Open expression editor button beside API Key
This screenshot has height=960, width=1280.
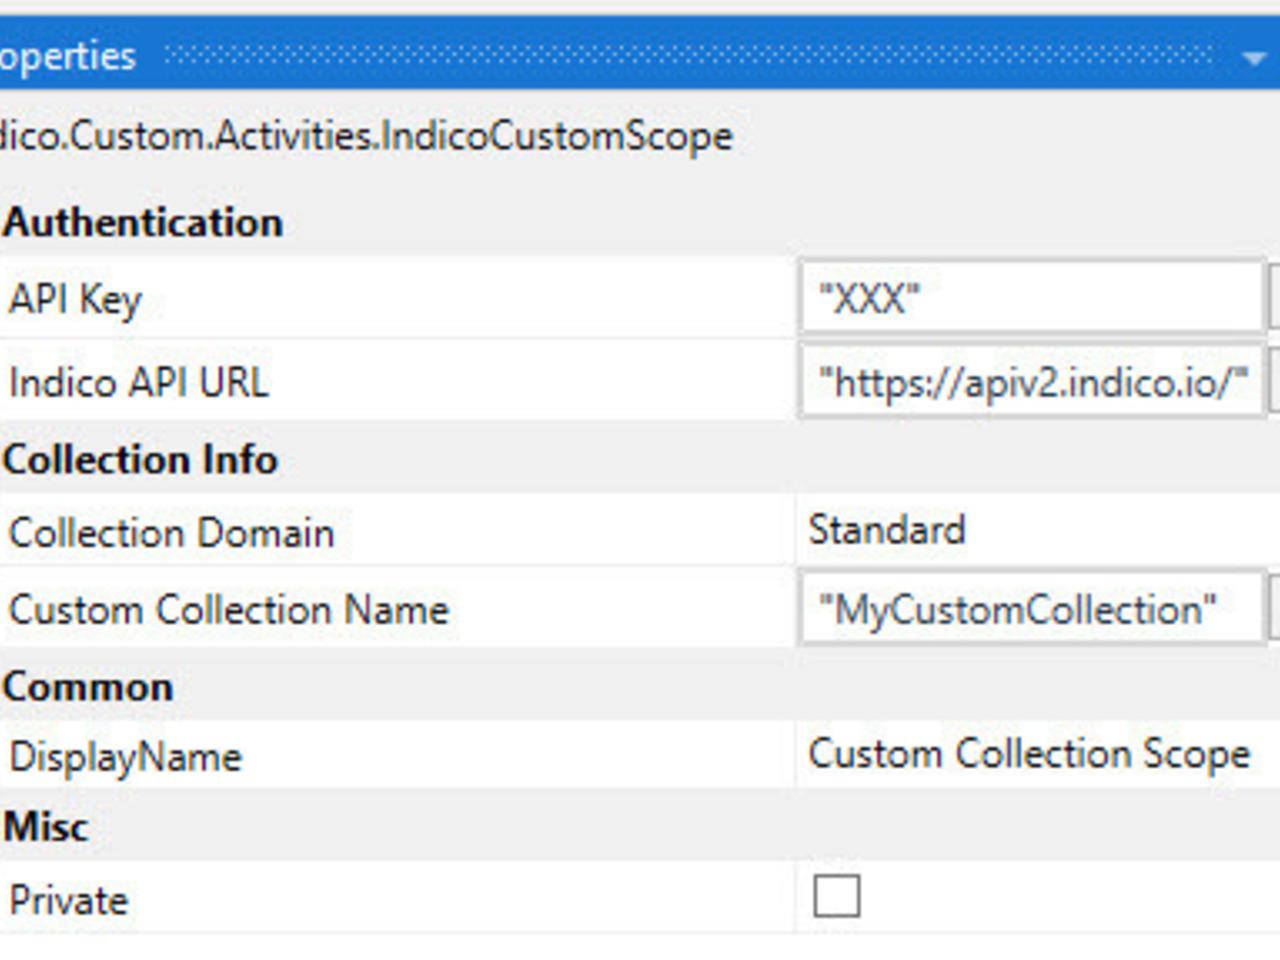pos(1274,297)
